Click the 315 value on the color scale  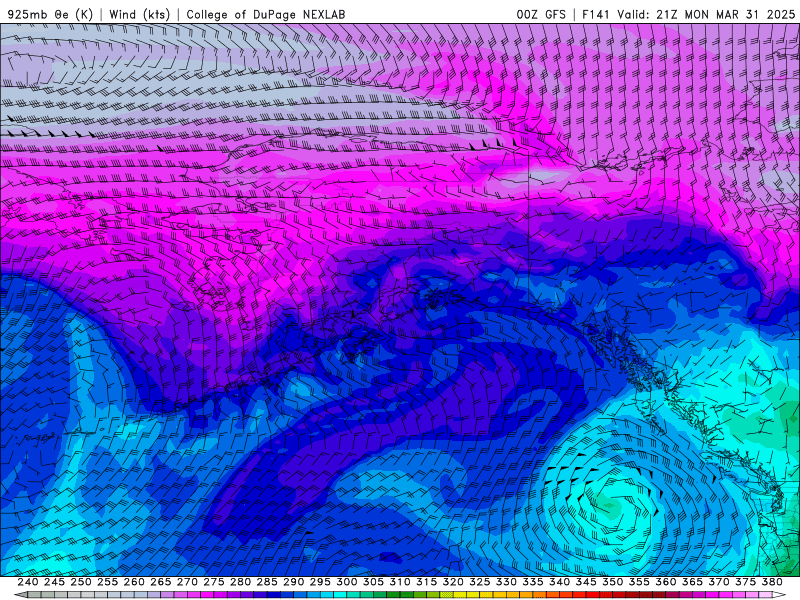pos(427,582)
